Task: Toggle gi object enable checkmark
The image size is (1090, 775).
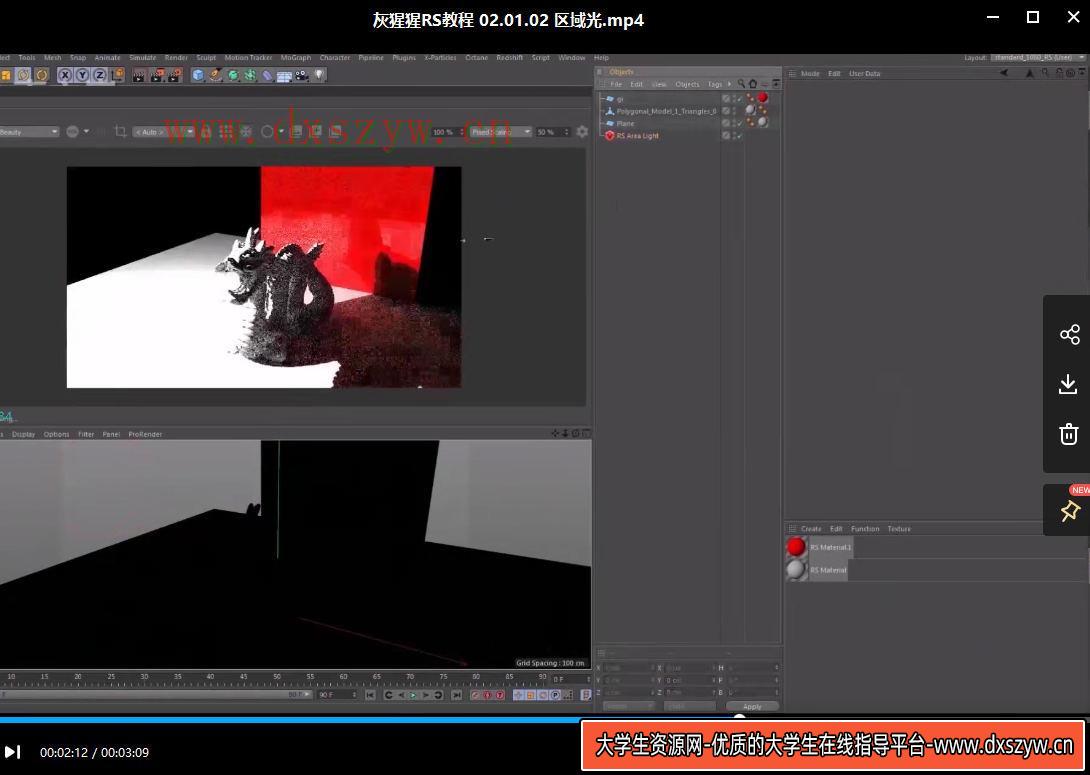Action: pyautogui.click(x=739, y=99)
